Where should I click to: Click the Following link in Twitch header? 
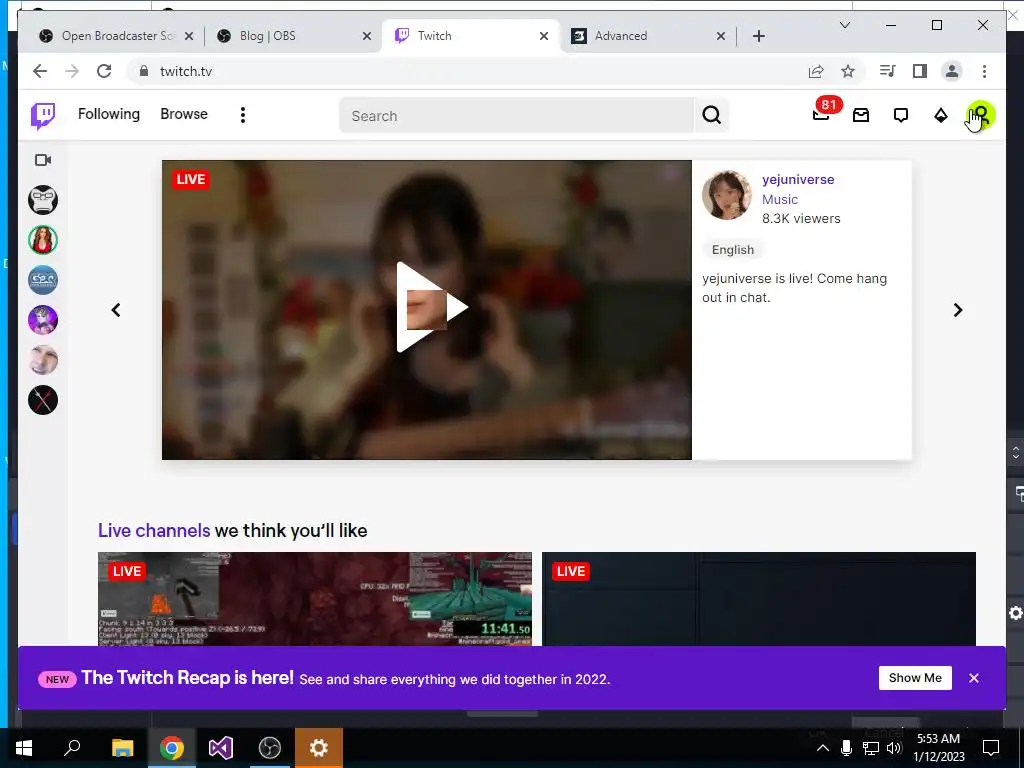tap(108, 114)
